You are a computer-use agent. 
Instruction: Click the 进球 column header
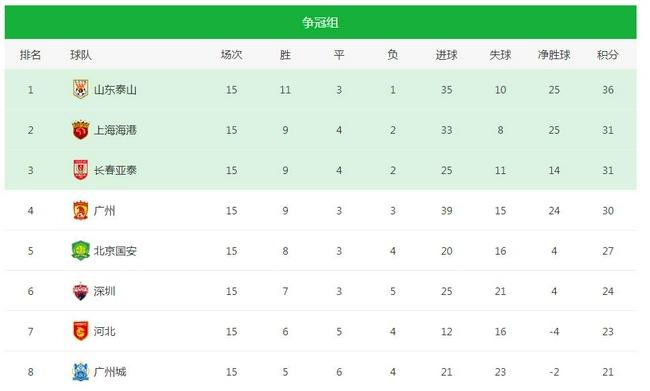446,55
